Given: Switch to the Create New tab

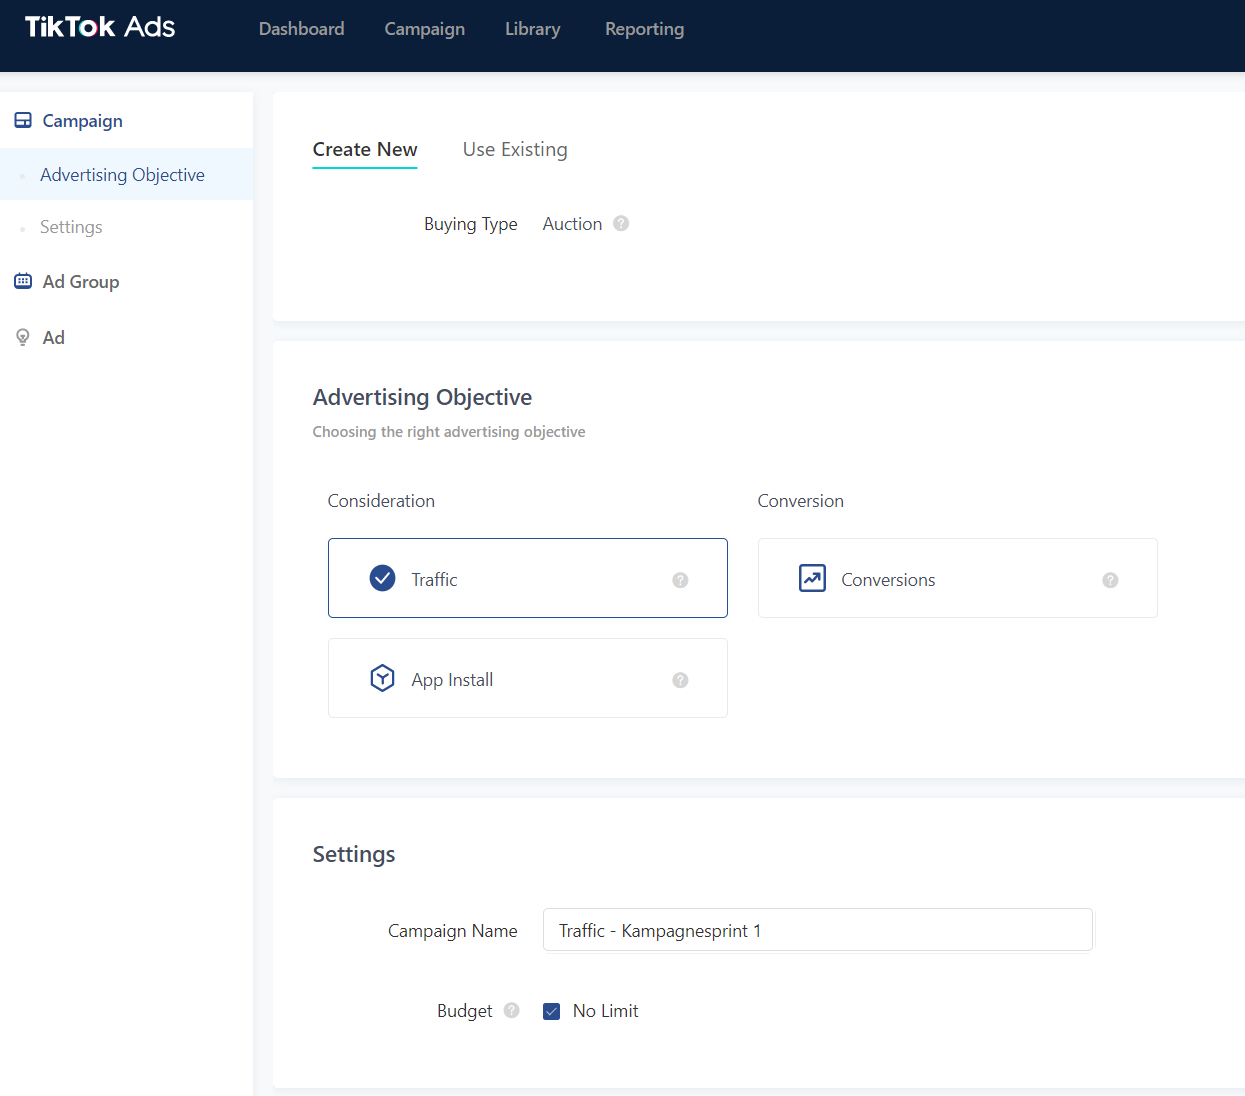Looking at the screenshot, I should coord(365,150).
